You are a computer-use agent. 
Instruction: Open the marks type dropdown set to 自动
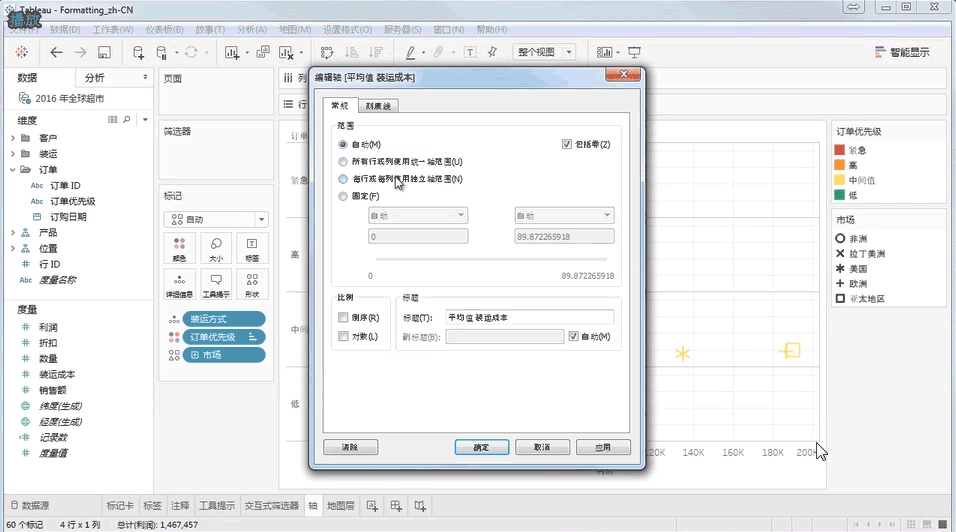(216, 219)
